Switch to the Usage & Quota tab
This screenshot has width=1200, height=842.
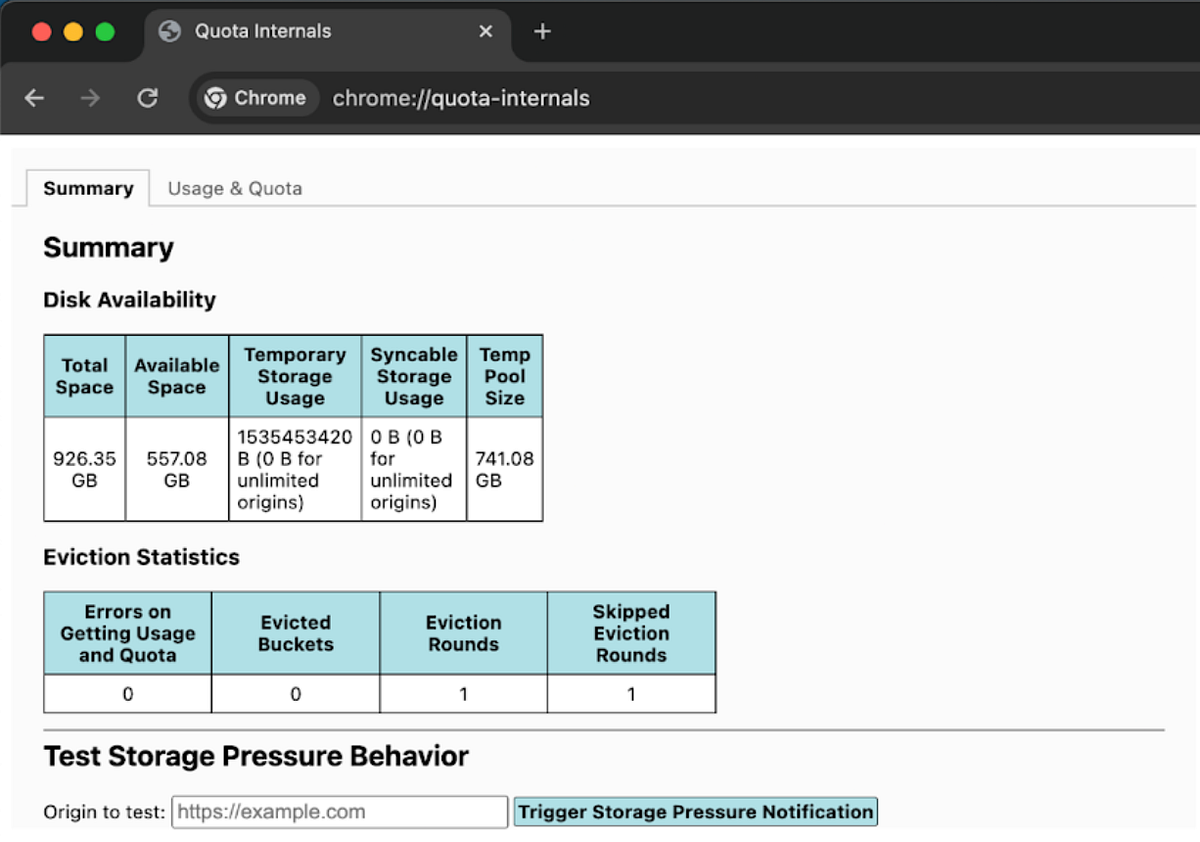(x=234, y=188)
